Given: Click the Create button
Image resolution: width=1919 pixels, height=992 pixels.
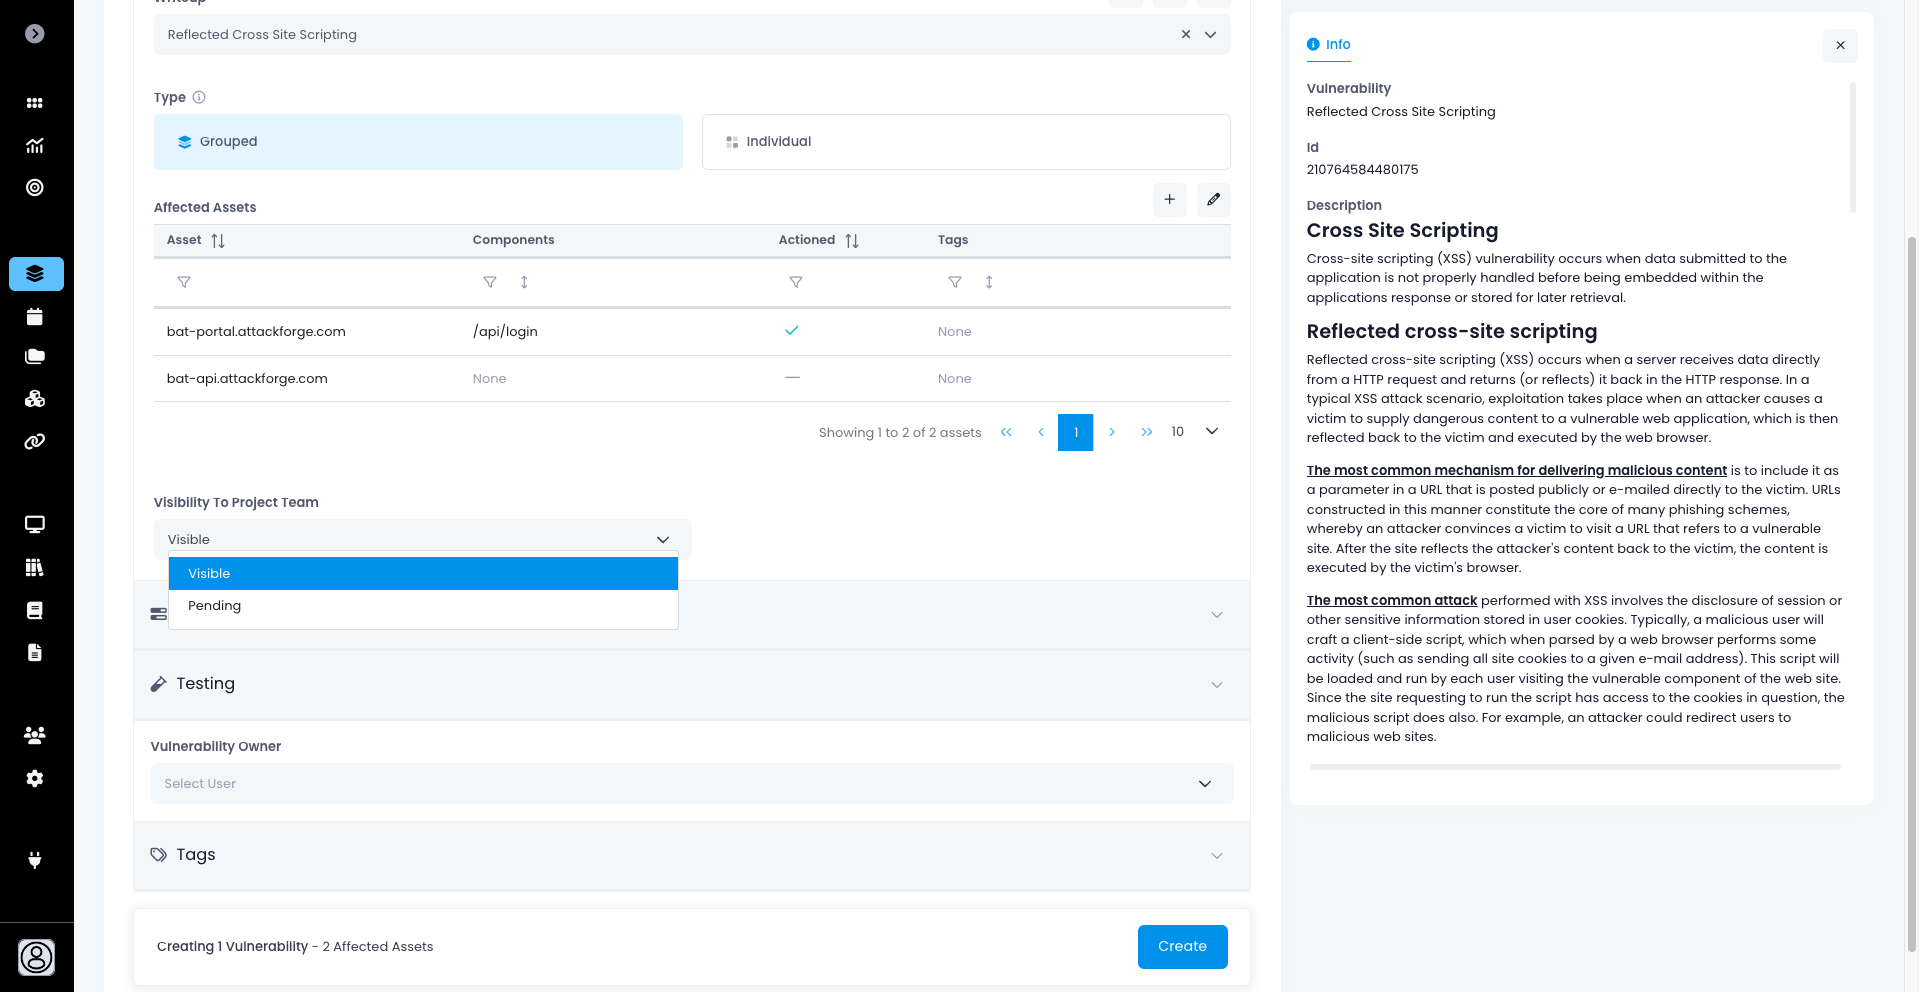Looking at the screenshot, I should tap(1182, 946).
